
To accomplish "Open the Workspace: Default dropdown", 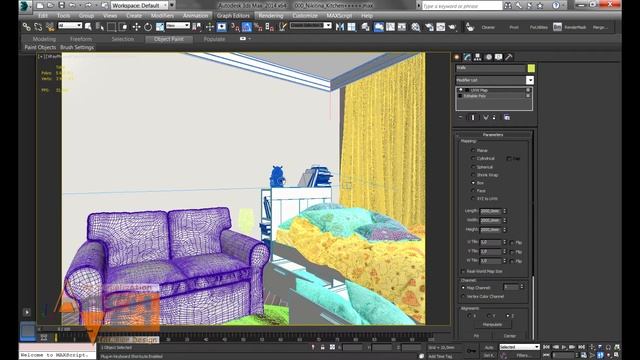I will (139, 5).
